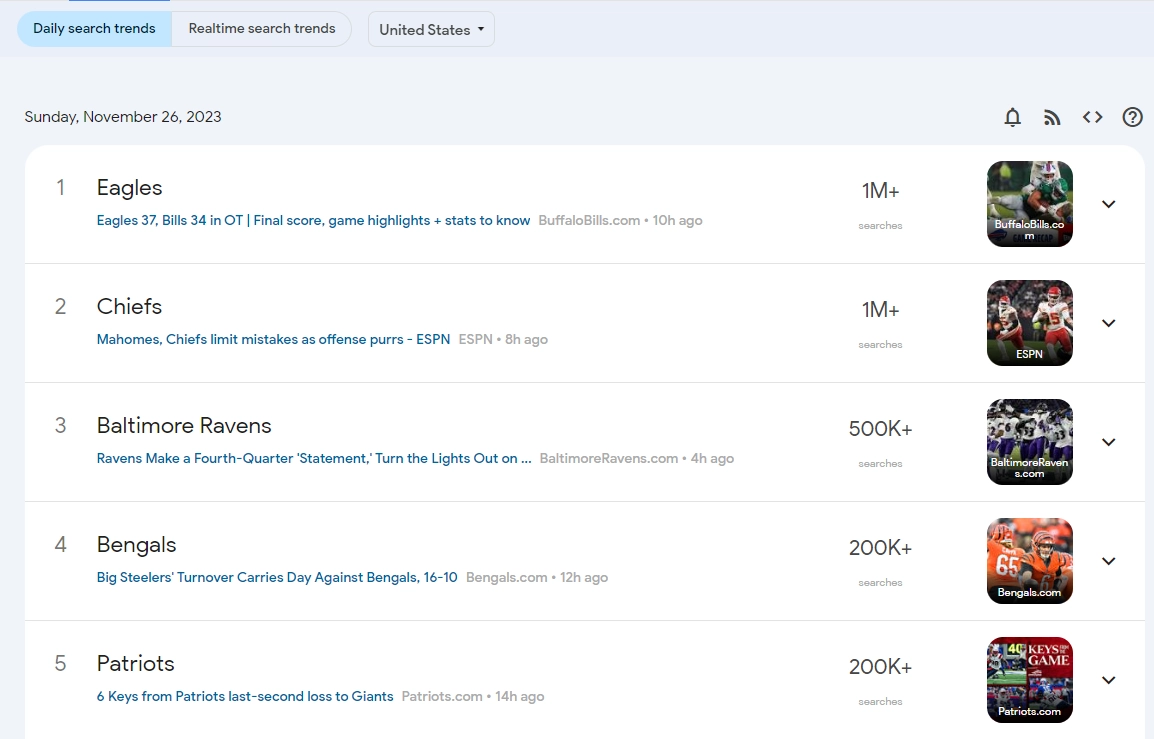Expand the Patriots trend row

[x=1108, y=680]
